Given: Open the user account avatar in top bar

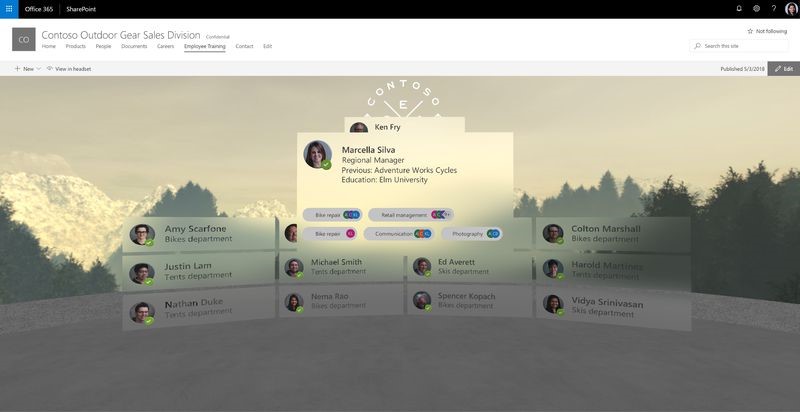Looking at the screenshot, I should (790, 9).
